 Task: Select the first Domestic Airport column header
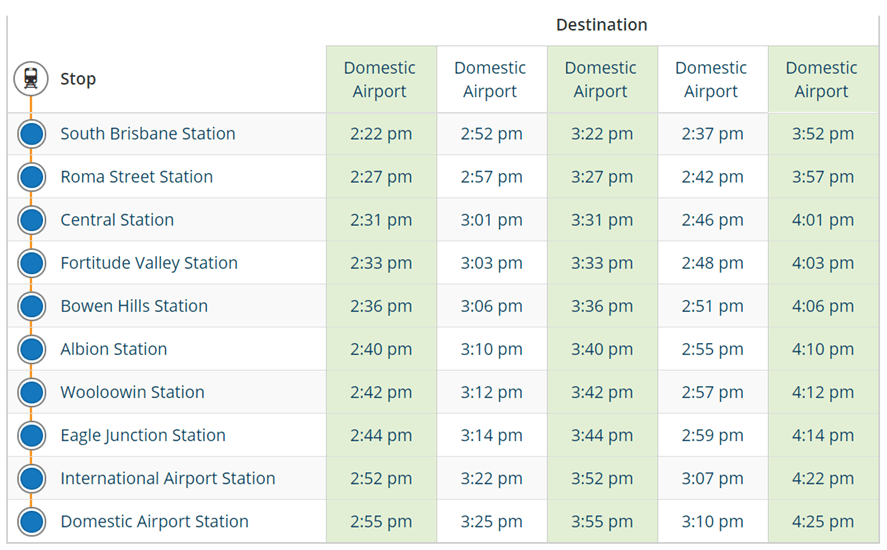(x=380, y=79)
